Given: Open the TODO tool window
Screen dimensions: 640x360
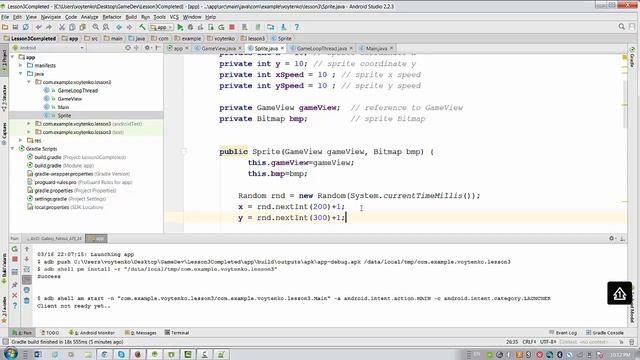Looking at the screenshot, I should [50, 333].
